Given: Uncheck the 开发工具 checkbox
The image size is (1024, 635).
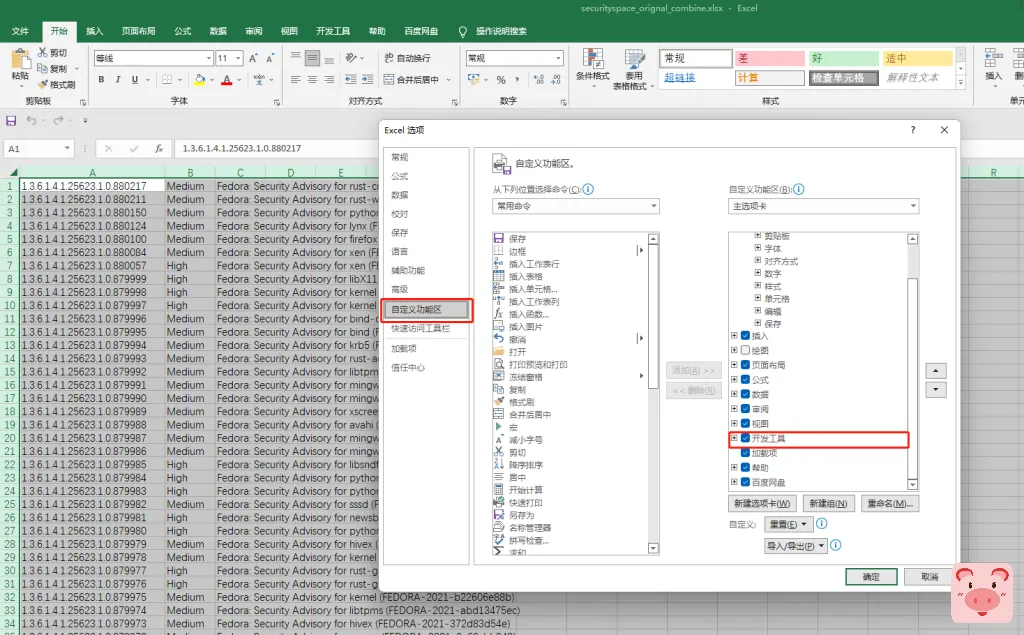Looking at the screenshot, I should point(746,439).
